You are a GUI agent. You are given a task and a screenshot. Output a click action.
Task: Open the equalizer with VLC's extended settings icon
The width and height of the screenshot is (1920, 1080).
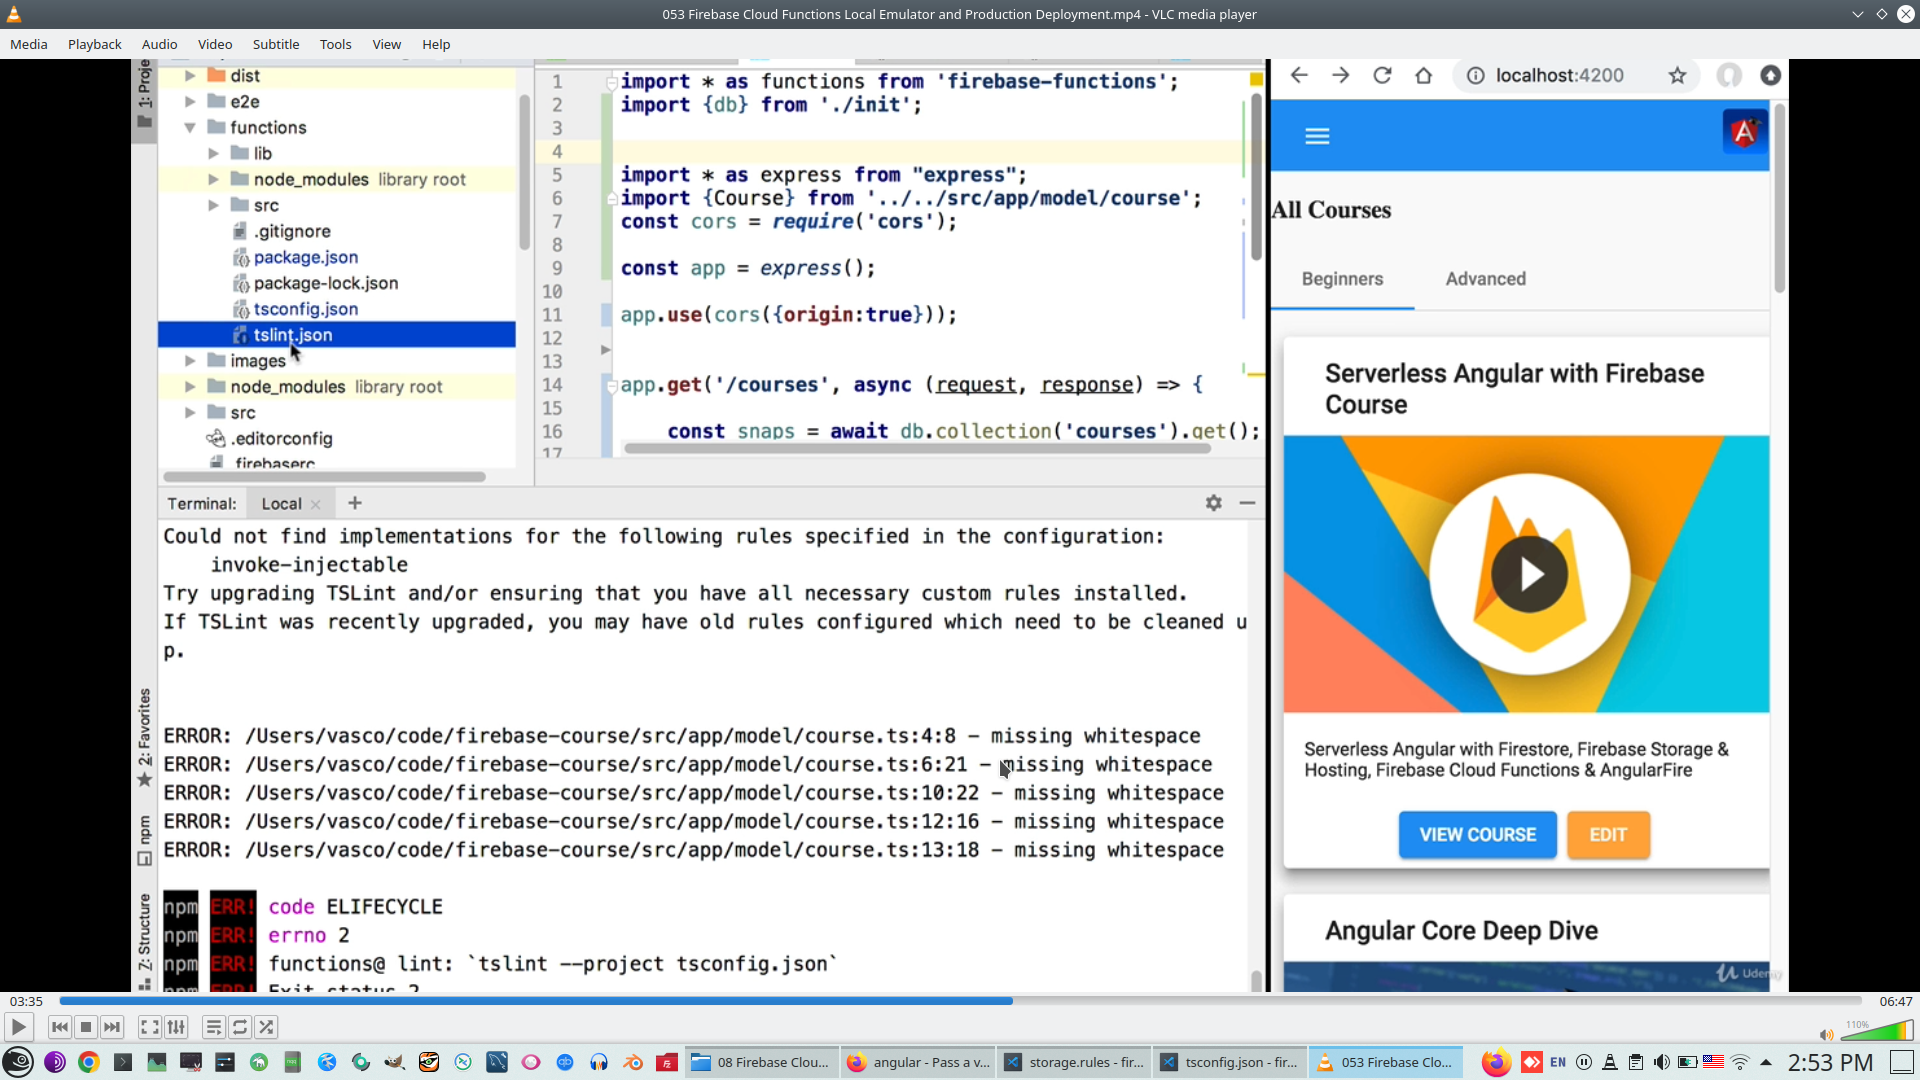(176, 1027)
